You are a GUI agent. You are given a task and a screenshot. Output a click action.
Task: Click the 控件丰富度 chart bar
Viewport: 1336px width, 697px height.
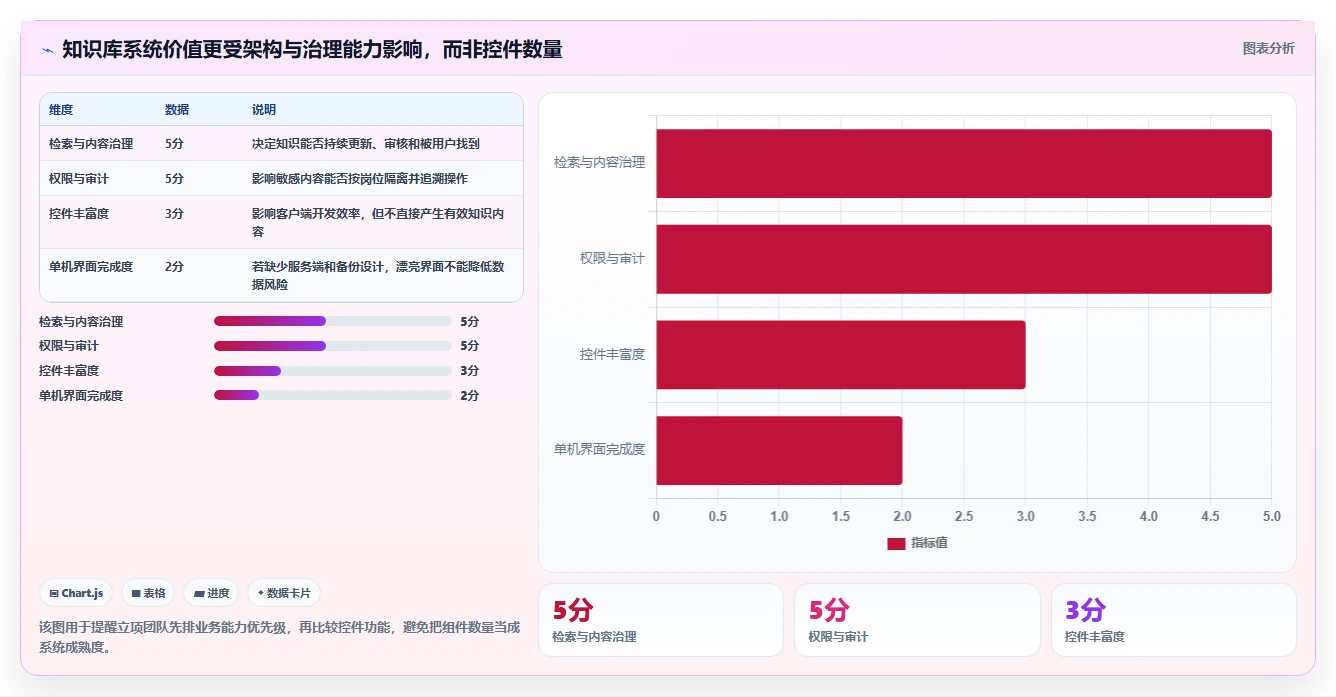pyautogui.click(x=841, y=355)
